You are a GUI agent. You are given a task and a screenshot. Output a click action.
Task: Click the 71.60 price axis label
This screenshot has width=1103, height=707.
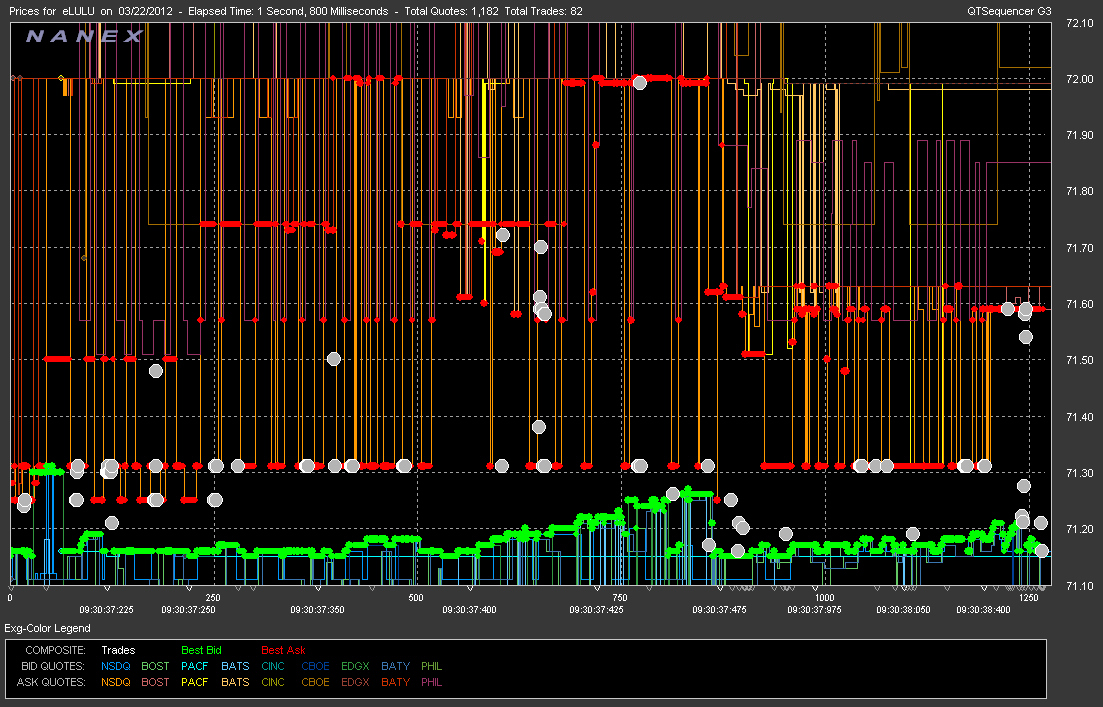[x=1080, y=305]
